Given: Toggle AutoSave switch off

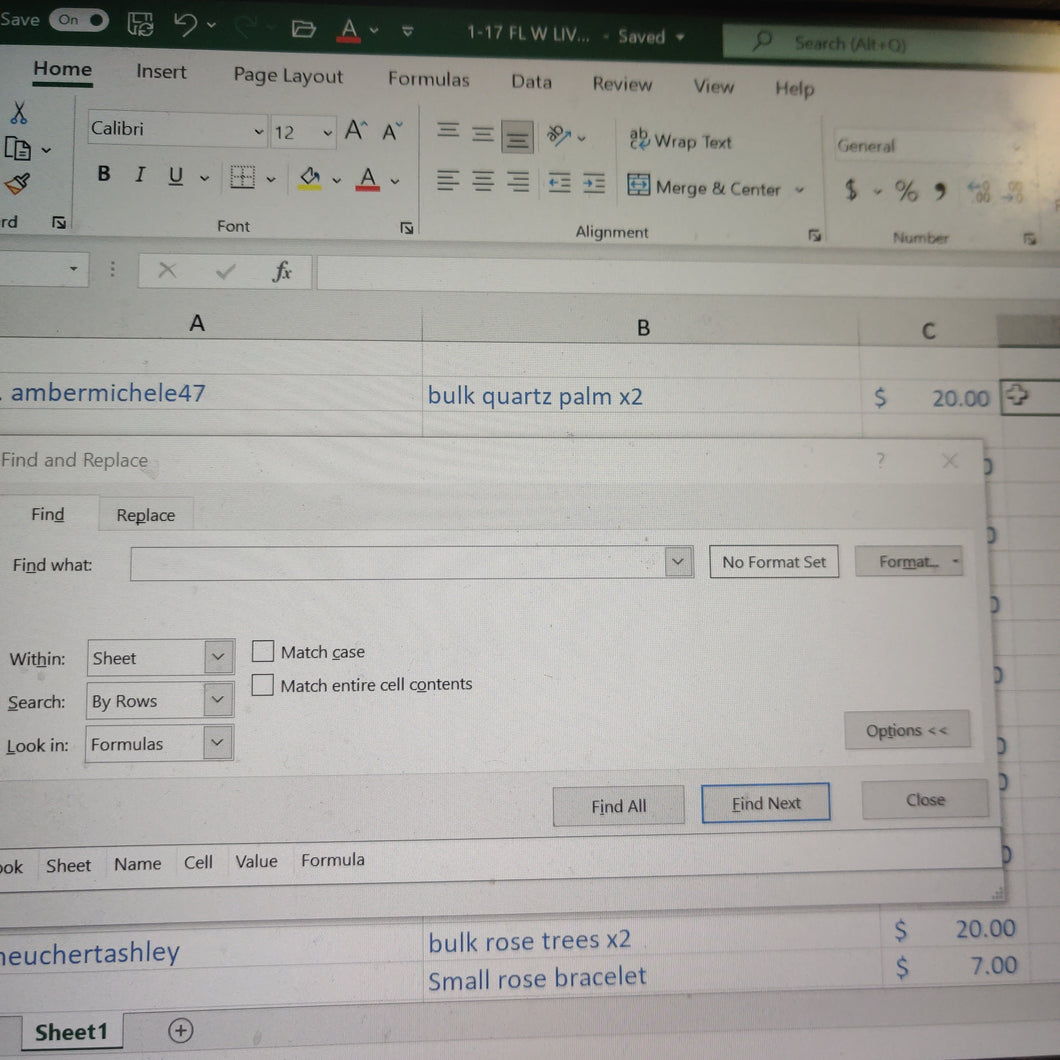Looking at the screenshot, I should coord(78,20).
